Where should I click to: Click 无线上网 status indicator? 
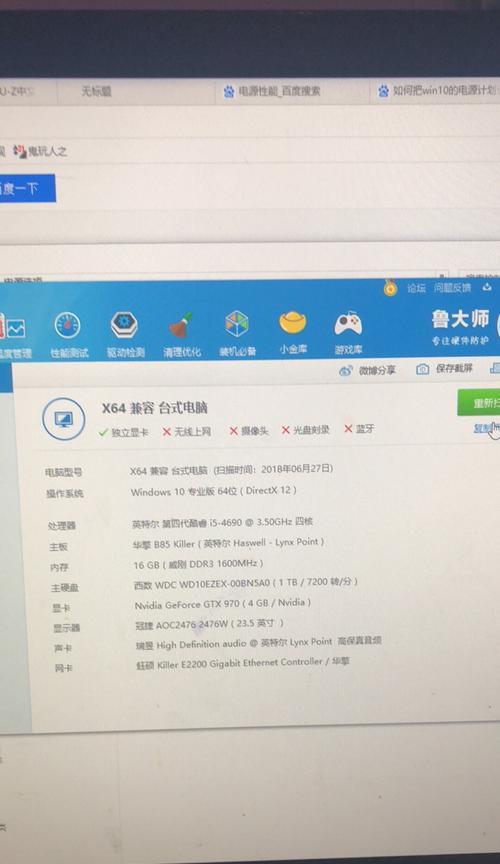coord(187,431)
